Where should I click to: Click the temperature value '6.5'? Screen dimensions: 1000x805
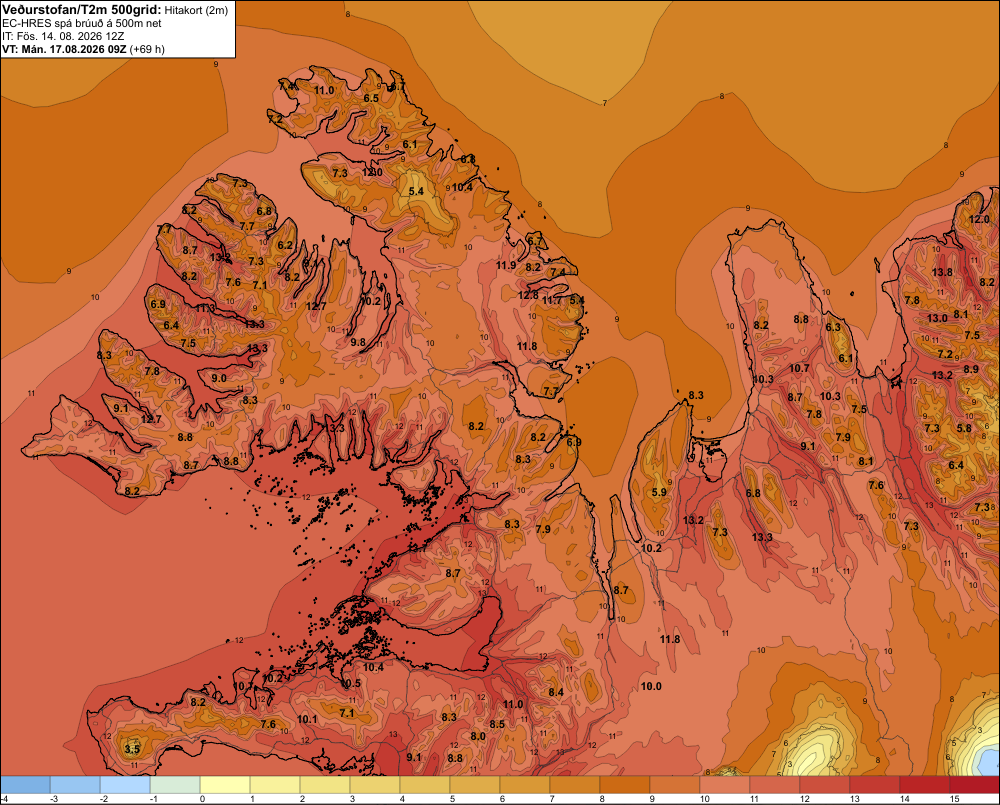pos(371,98)
